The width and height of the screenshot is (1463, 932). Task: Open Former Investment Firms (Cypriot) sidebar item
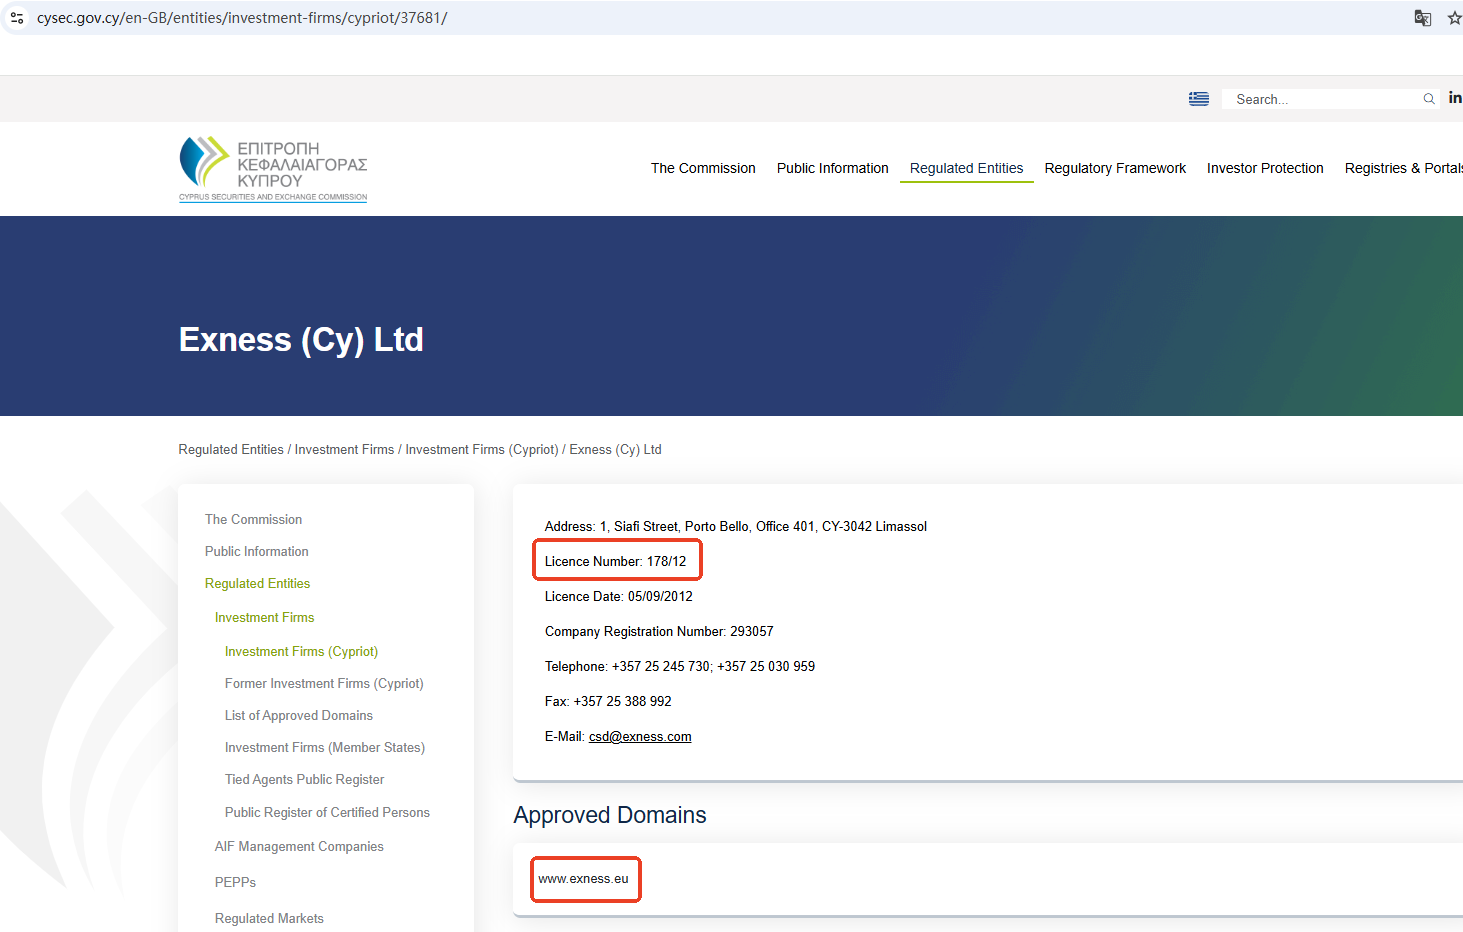click(x=324, y=684)
